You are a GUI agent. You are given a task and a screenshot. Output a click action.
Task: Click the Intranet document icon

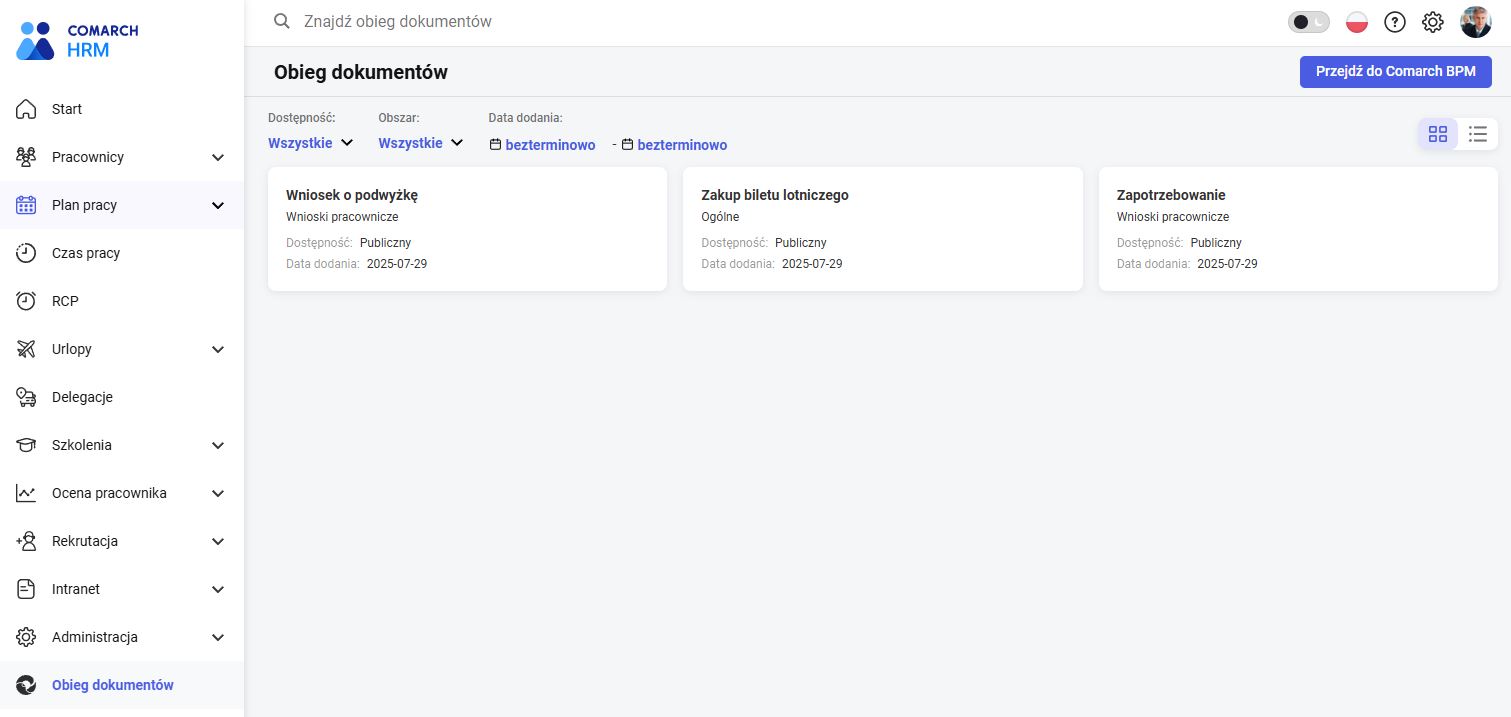pos(27,589)
